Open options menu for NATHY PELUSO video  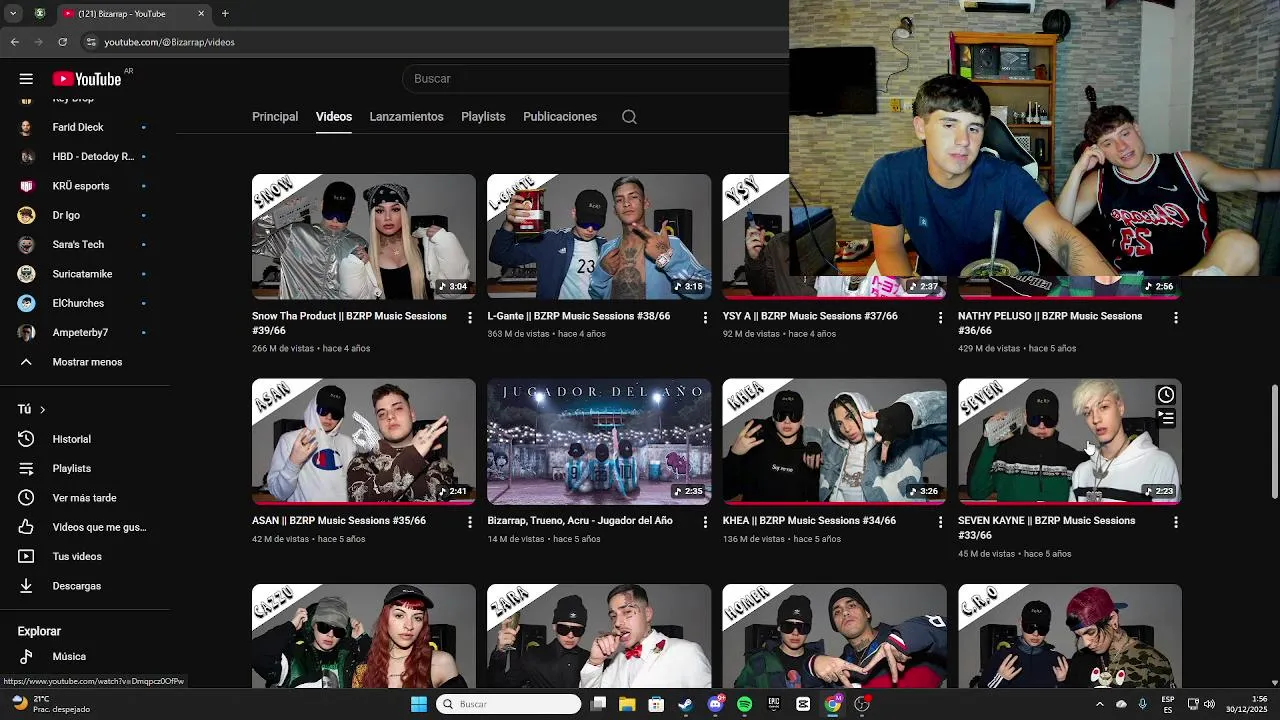point(1176,317)
